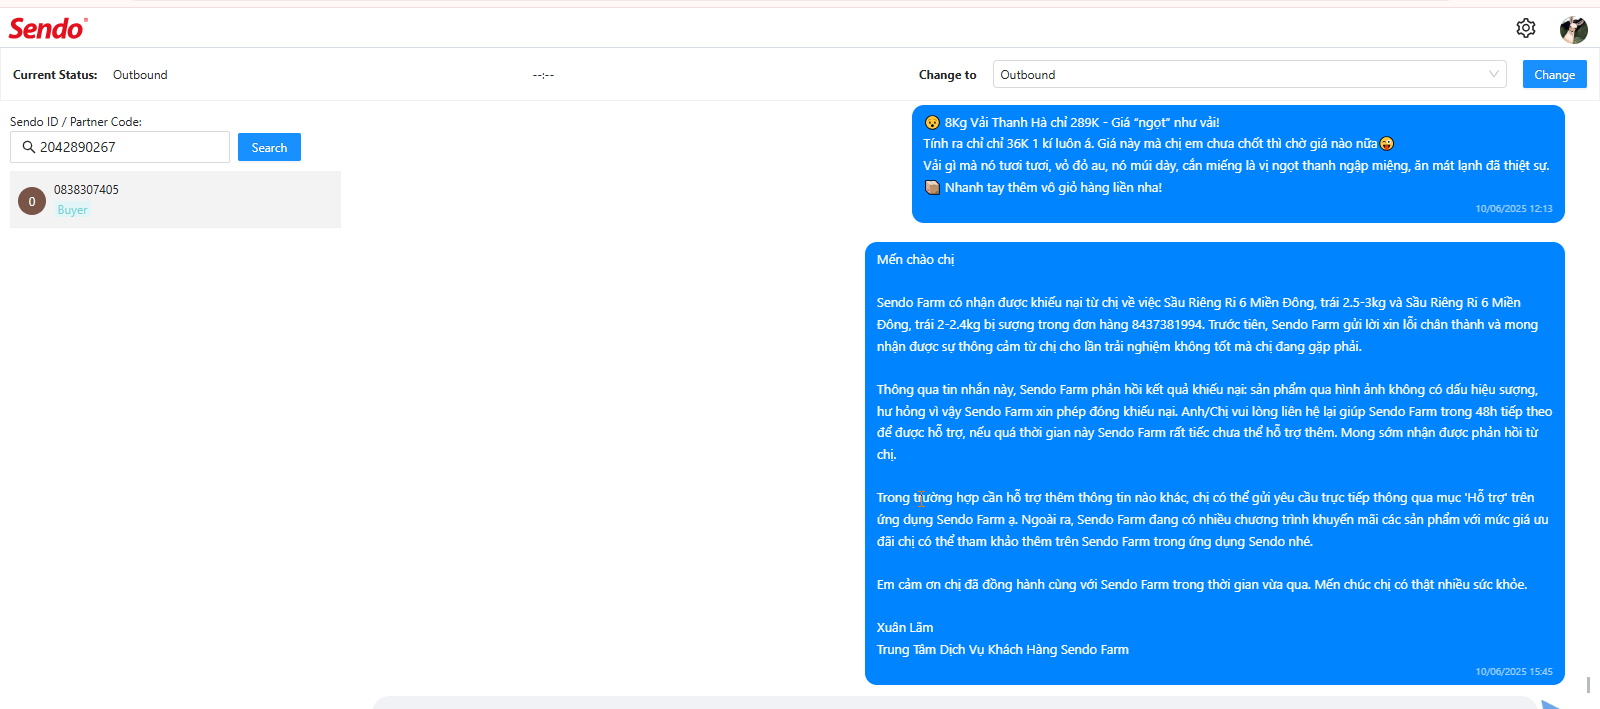Open the user profile avatar
Viewport: 1600px width, 709px height.
coord(1574,29)
